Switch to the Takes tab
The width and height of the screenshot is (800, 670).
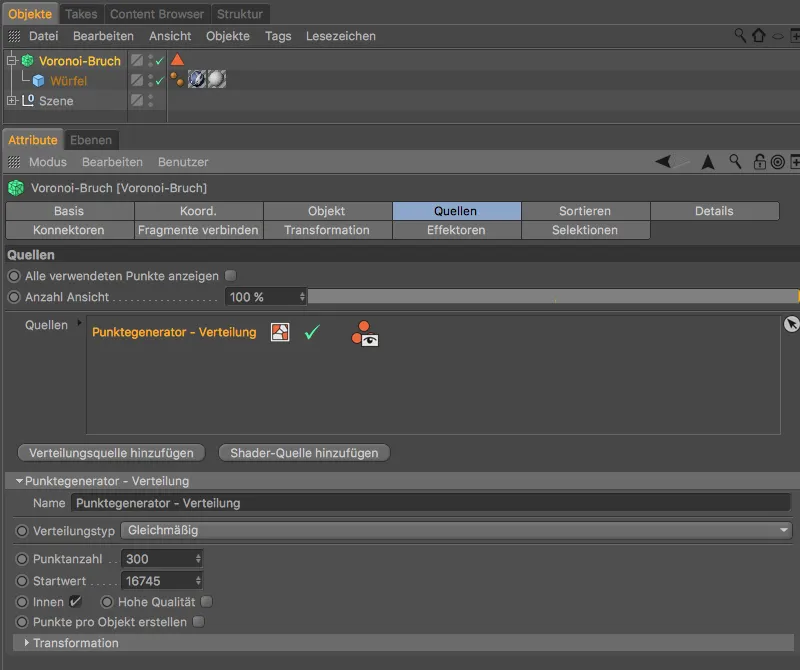coord(81,14)
